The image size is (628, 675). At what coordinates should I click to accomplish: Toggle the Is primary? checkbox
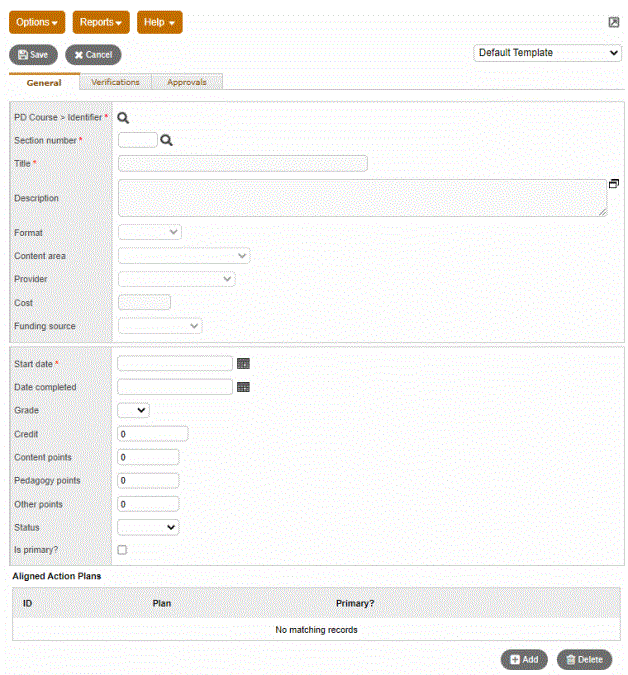[122, 550]
